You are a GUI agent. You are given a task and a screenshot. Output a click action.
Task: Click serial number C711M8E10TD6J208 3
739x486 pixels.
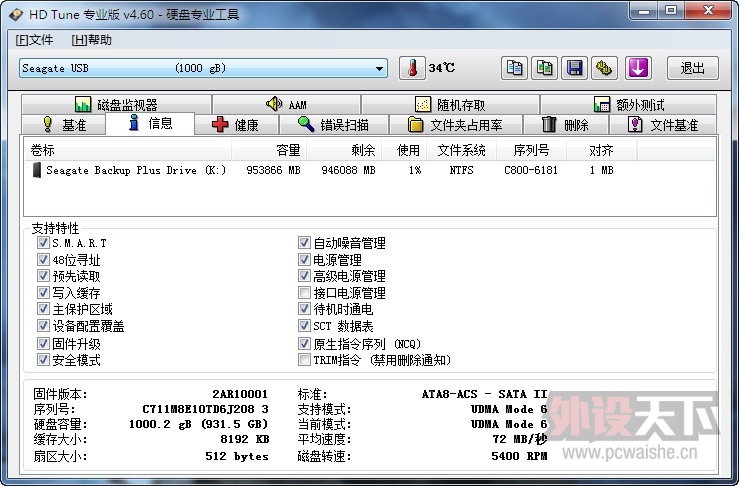tap(205, 409)
